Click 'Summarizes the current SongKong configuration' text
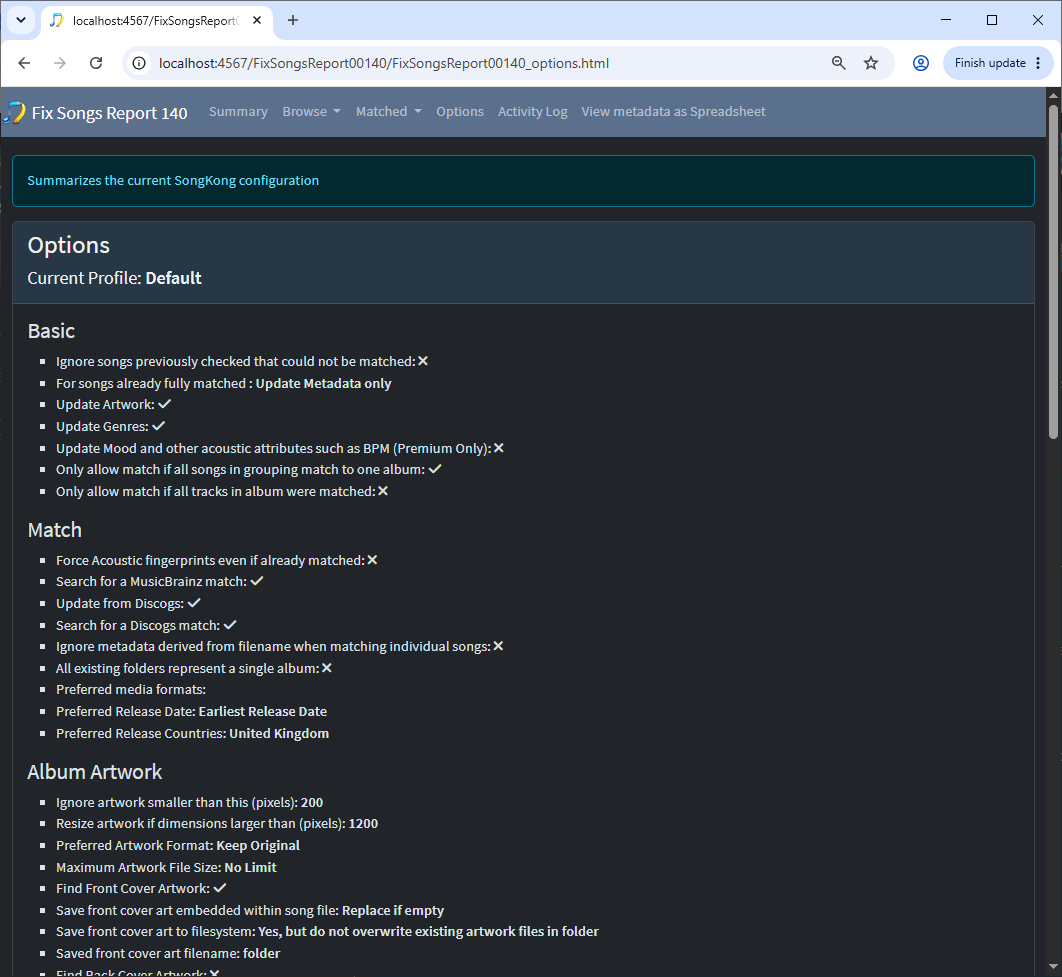Image resolution: width=1062 pixels, height=977 pixels. click(173, 181)
